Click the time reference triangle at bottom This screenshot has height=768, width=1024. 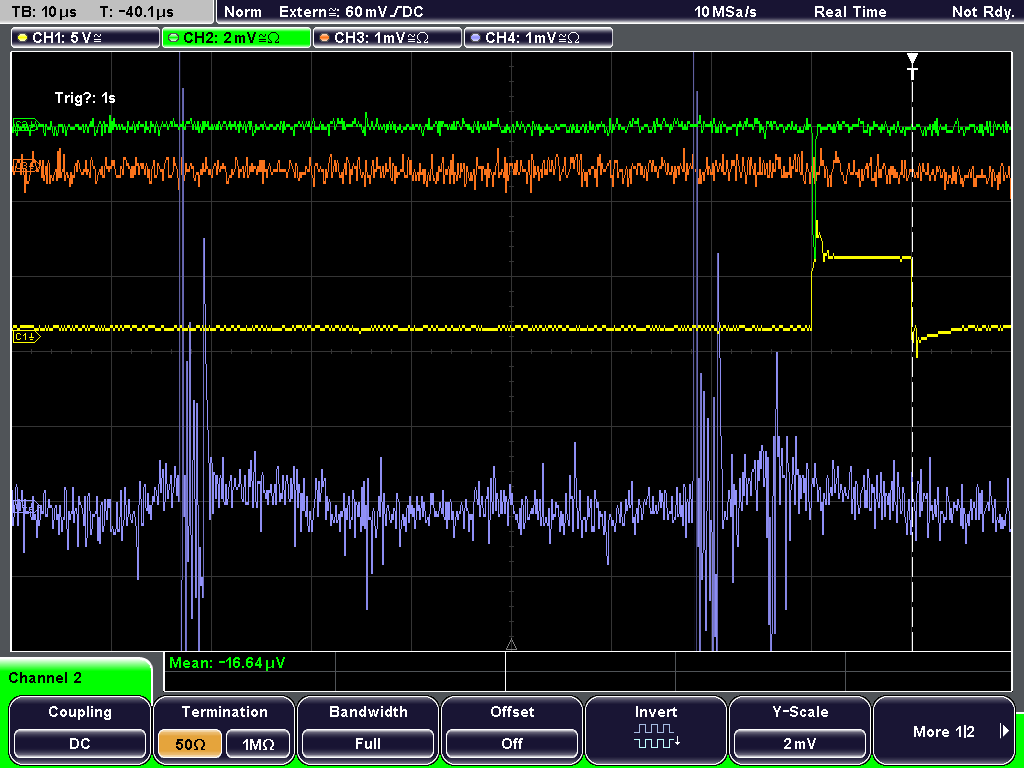pos(511,645)
